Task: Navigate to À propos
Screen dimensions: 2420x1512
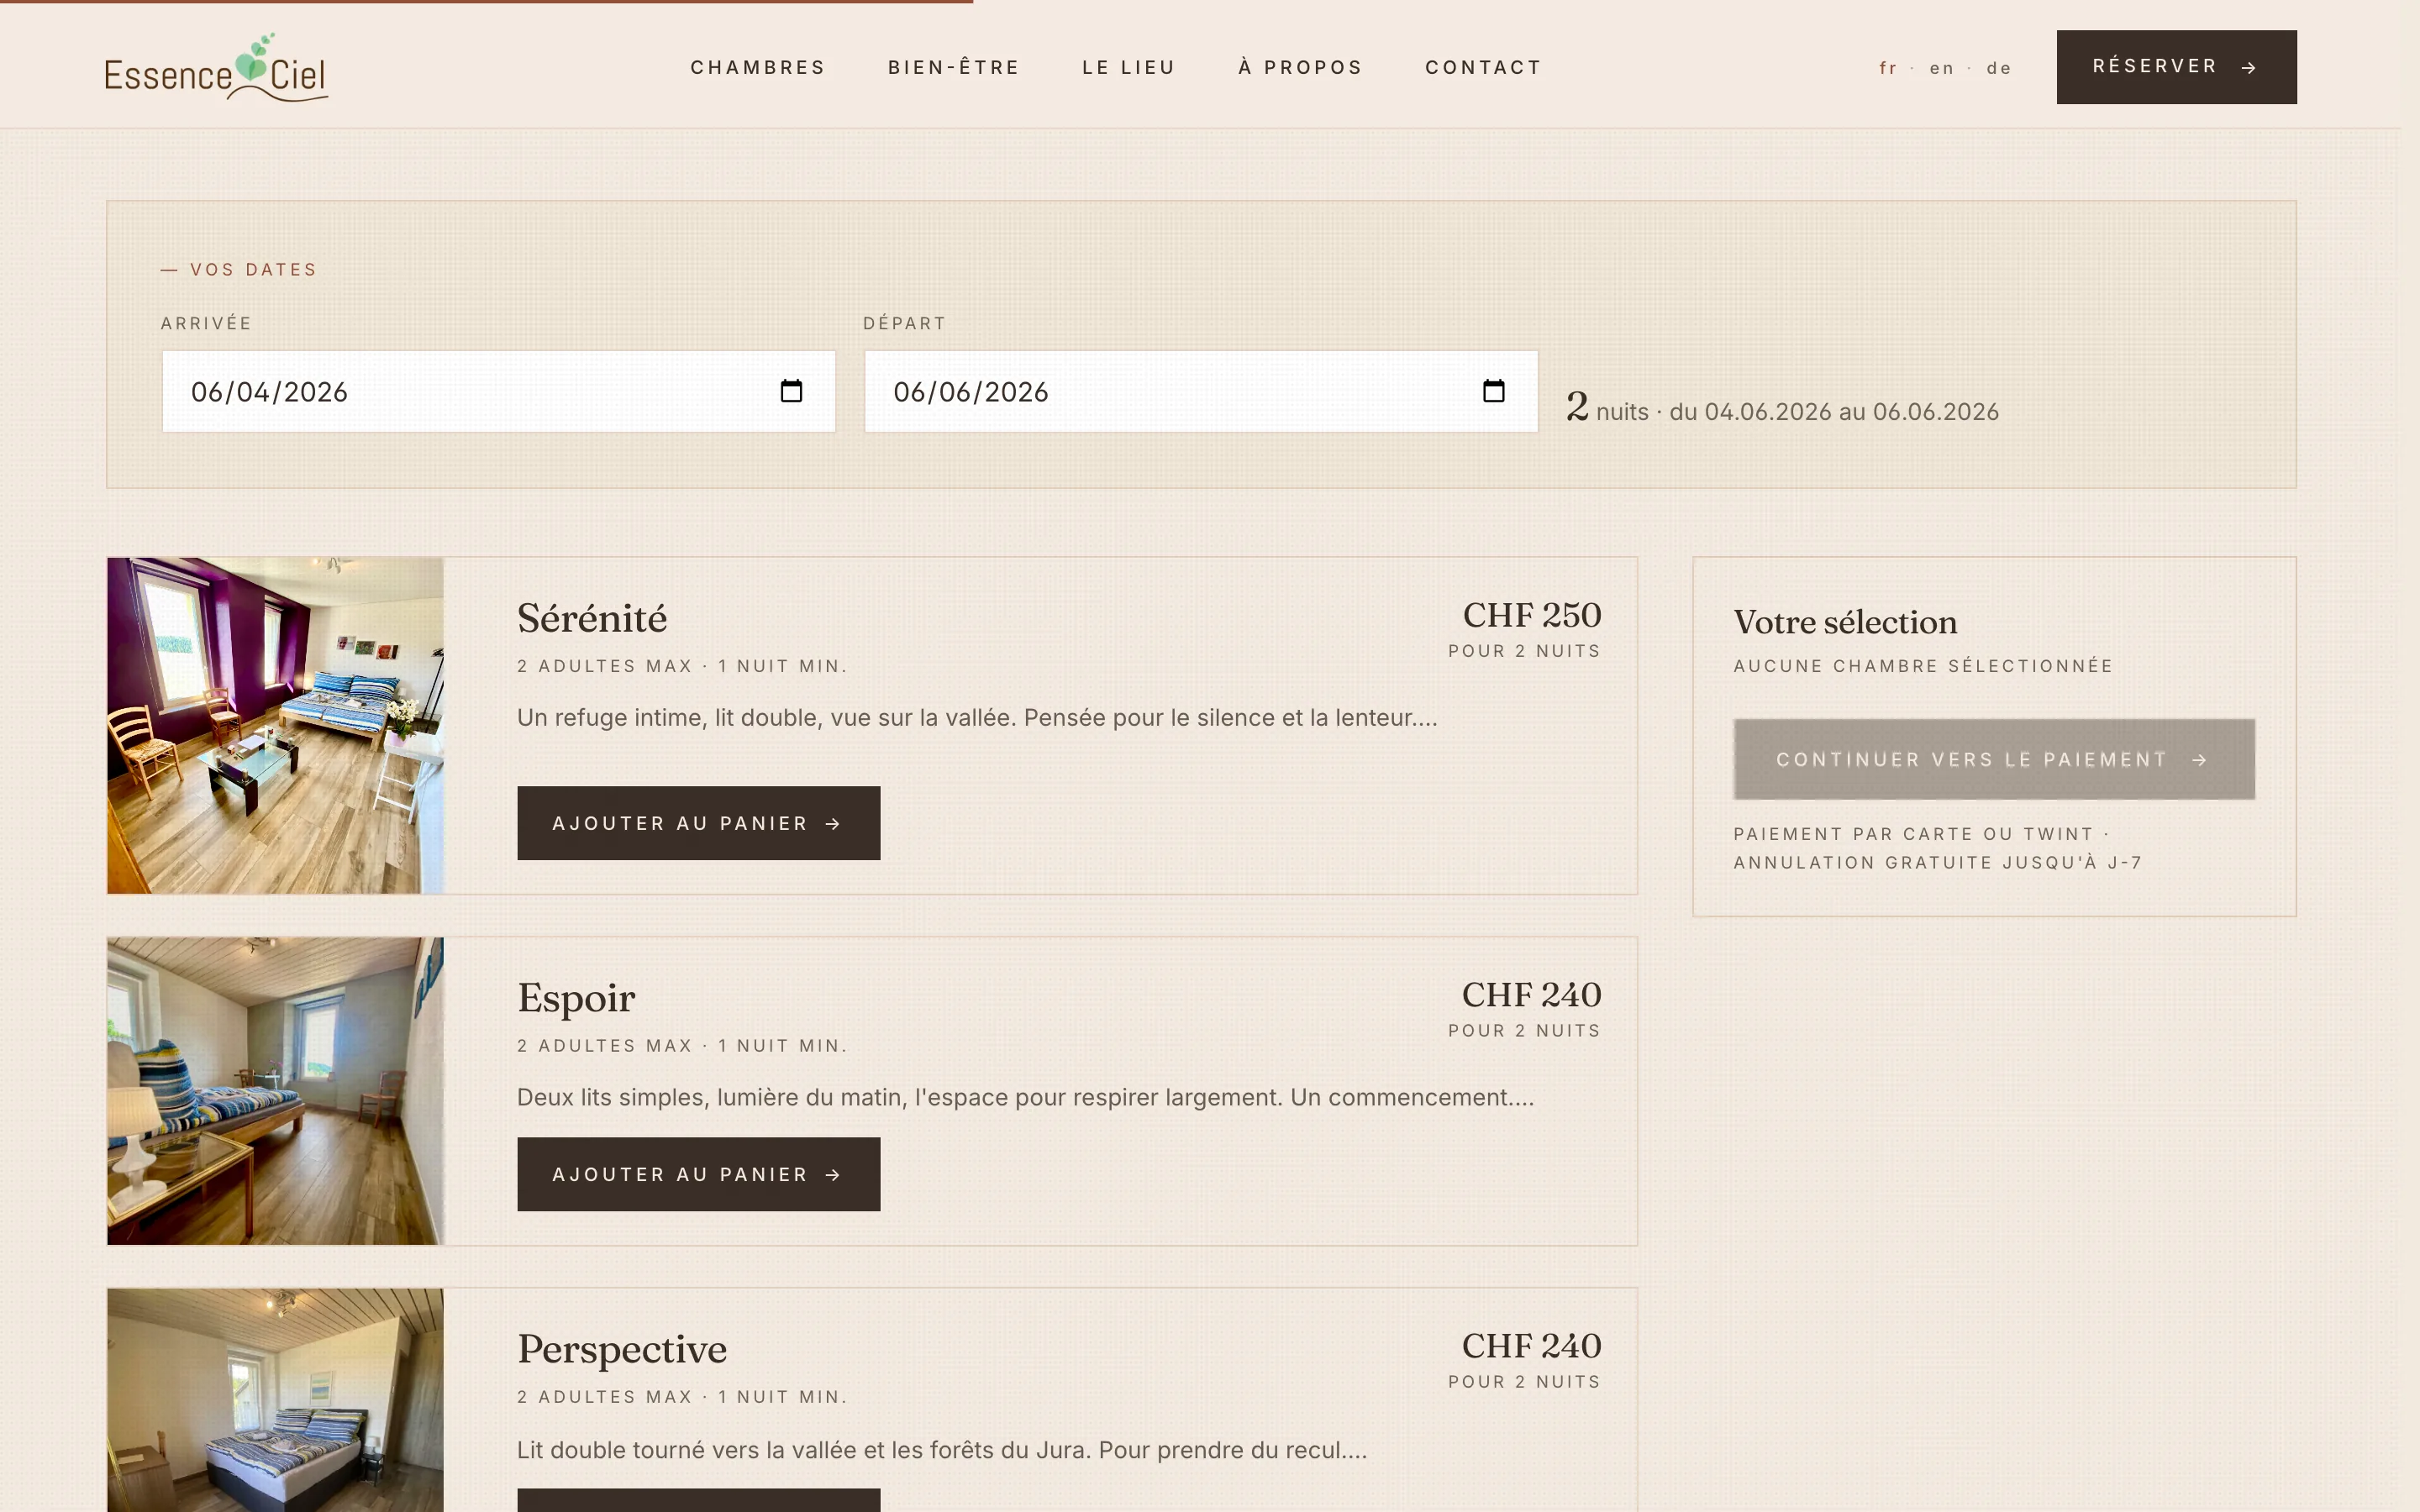Action: tap(1300, 67)
